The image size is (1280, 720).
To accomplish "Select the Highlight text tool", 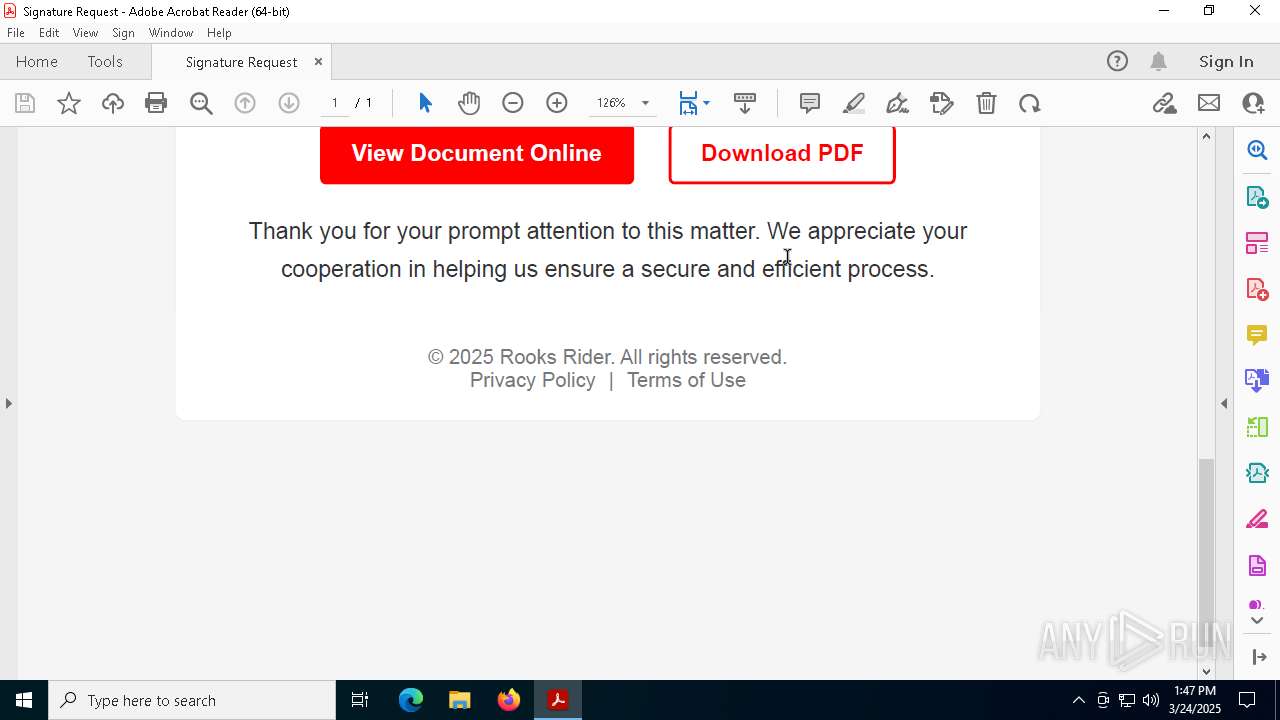I will [x=854, y=103].
